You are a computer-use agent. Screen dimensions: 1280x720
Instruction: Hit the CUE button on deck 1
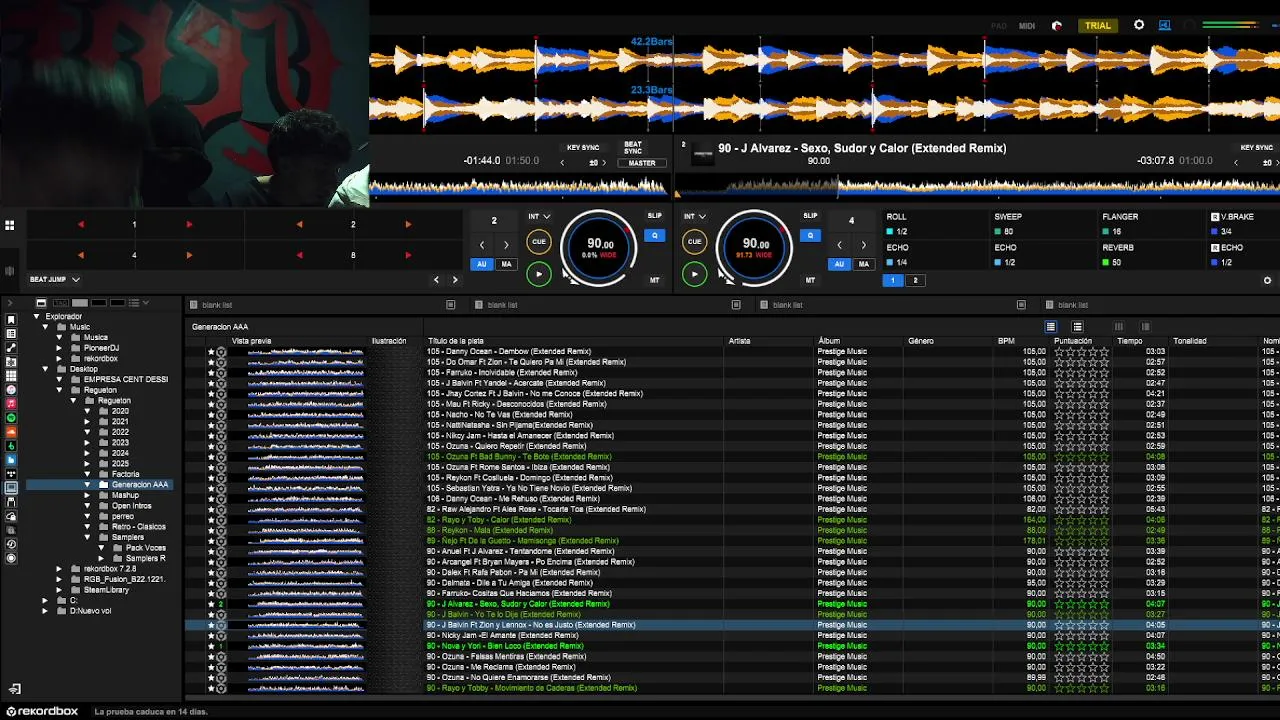click(x=538, y=241)
